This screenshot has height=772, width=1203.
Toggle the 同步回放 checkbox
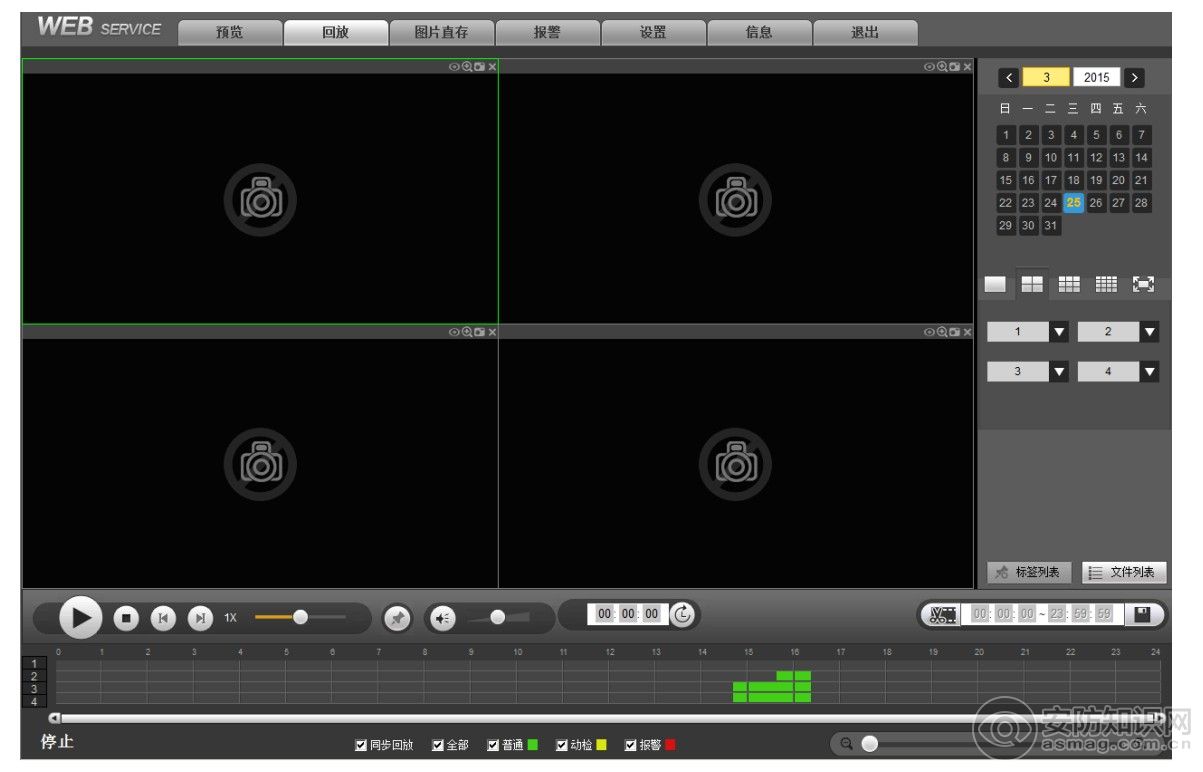click(361, 745)
